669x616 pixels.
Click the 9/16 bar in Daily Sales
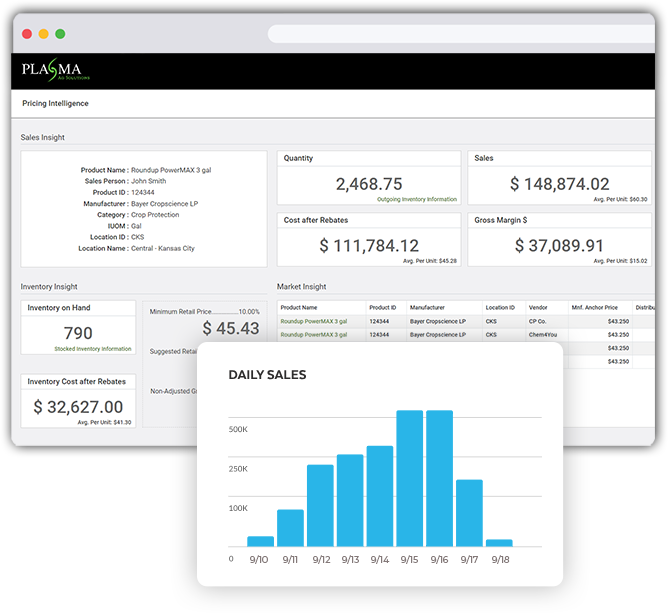tap(439, 478)
